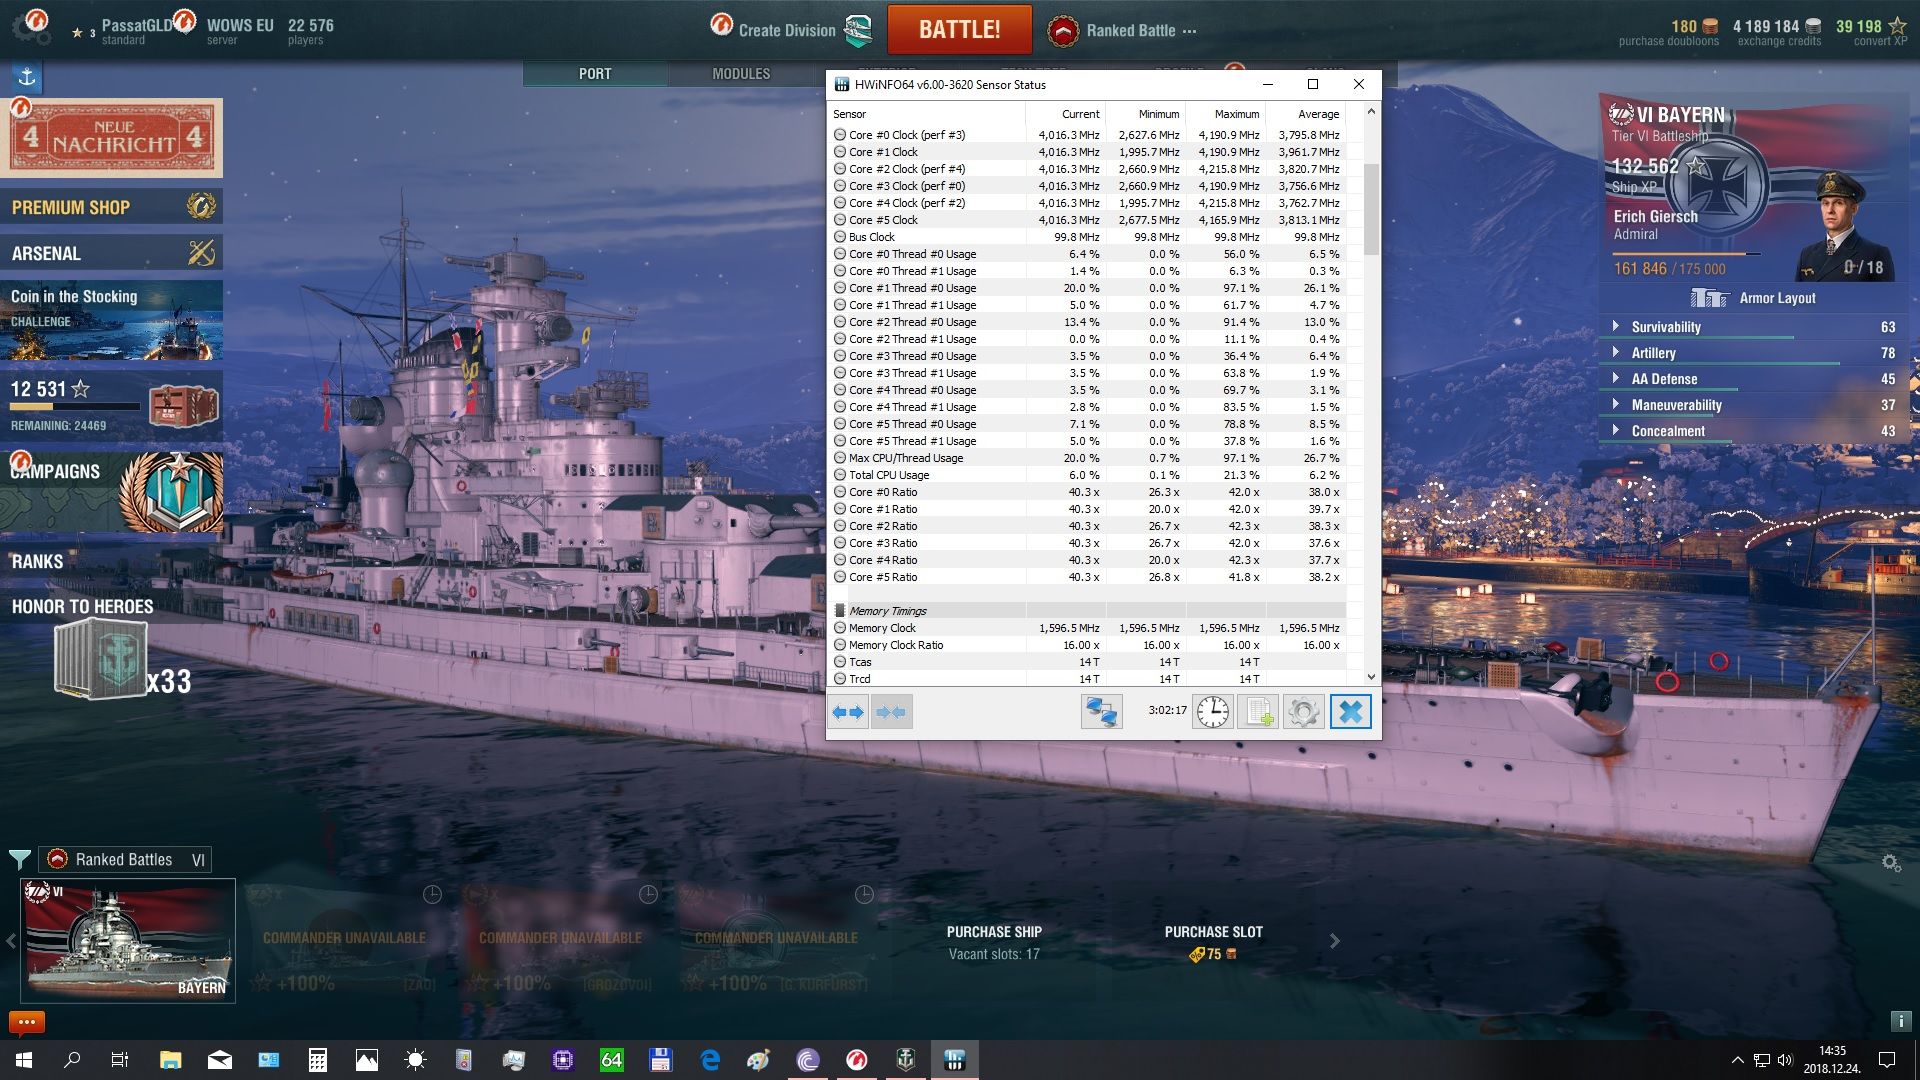Click the shrink columns arrows button in HWiNFO
1920x1080 pixels.
(x=891, y=712)
